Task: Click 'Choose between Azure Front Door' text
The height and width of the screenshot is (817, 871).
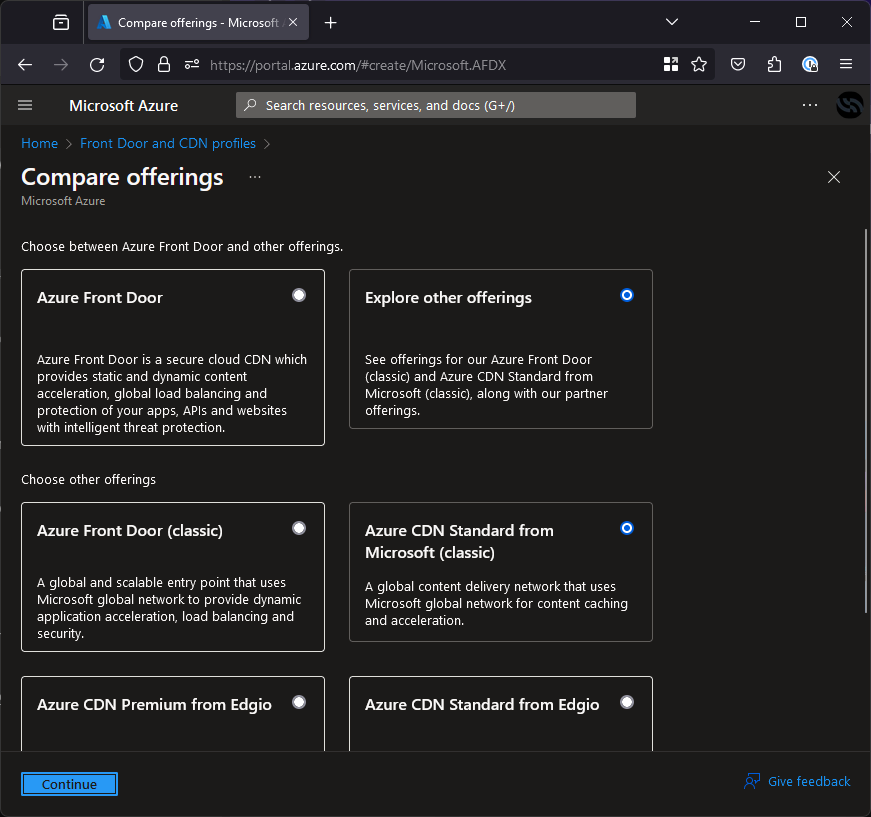Action: [182, 247]
